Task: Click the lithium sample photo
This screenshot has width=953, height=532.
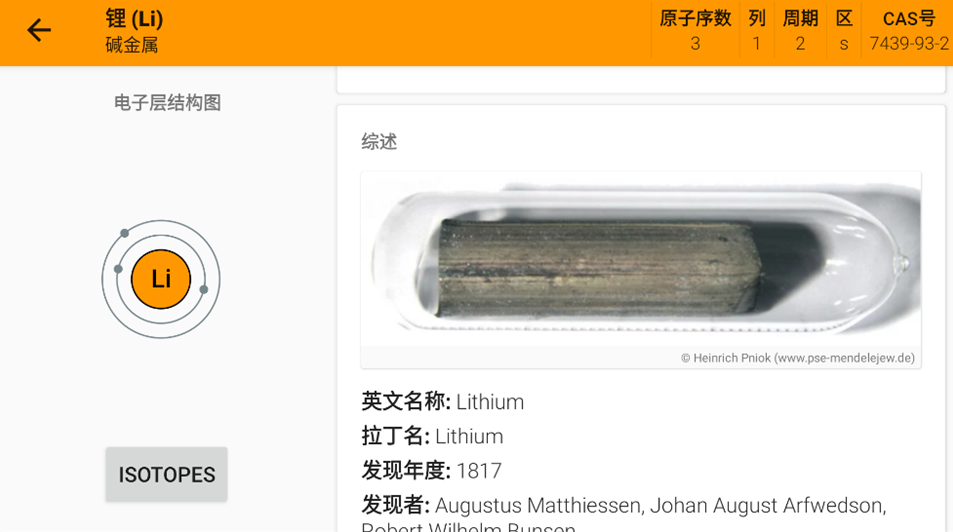Action: [641, 260]
